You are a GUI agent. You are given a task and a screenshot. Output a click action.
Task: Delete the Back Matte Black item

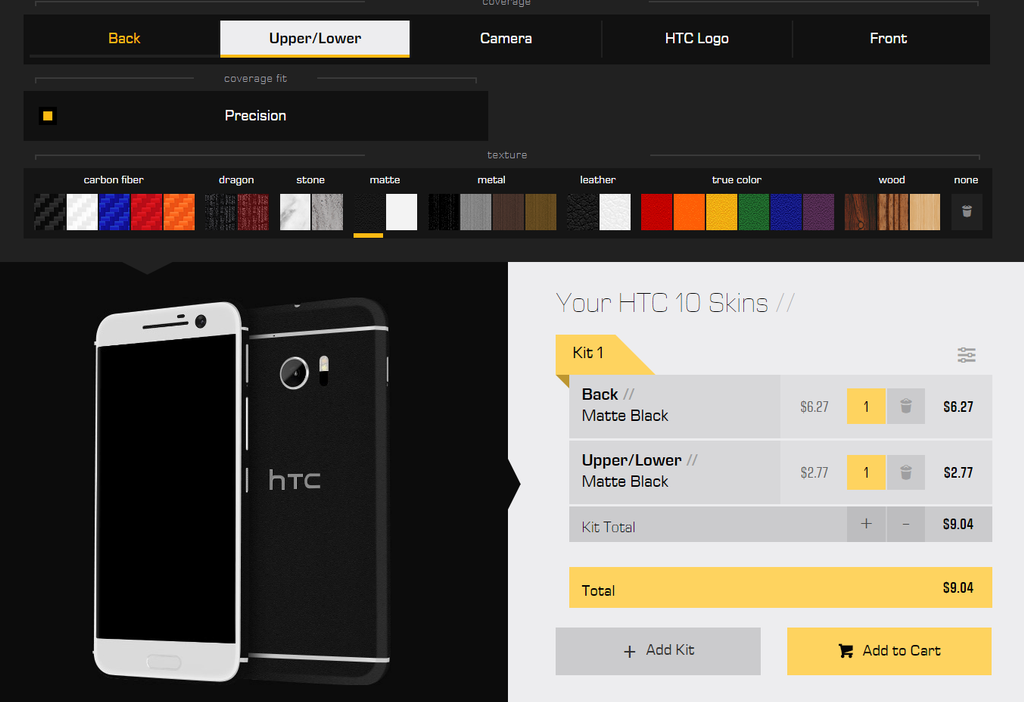point(906,406)
